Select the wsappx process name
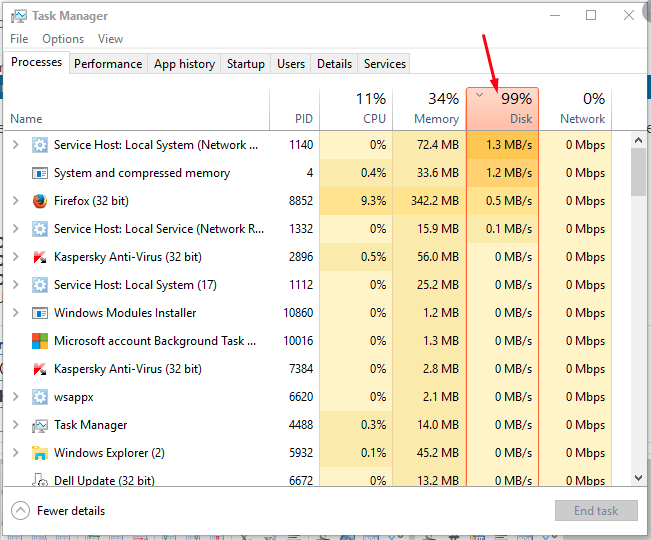Viewport: 651px width, 540px height. tap(73, 397)
